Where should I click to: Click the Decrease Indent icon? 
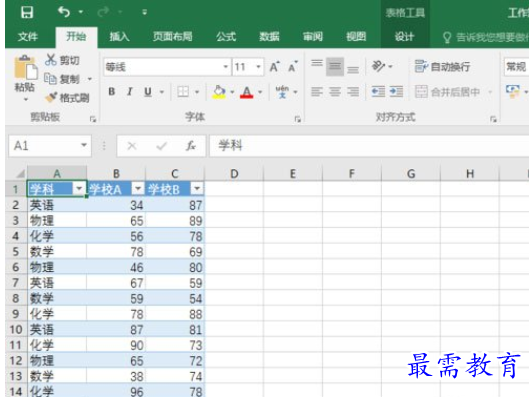[x=378, y=92]
